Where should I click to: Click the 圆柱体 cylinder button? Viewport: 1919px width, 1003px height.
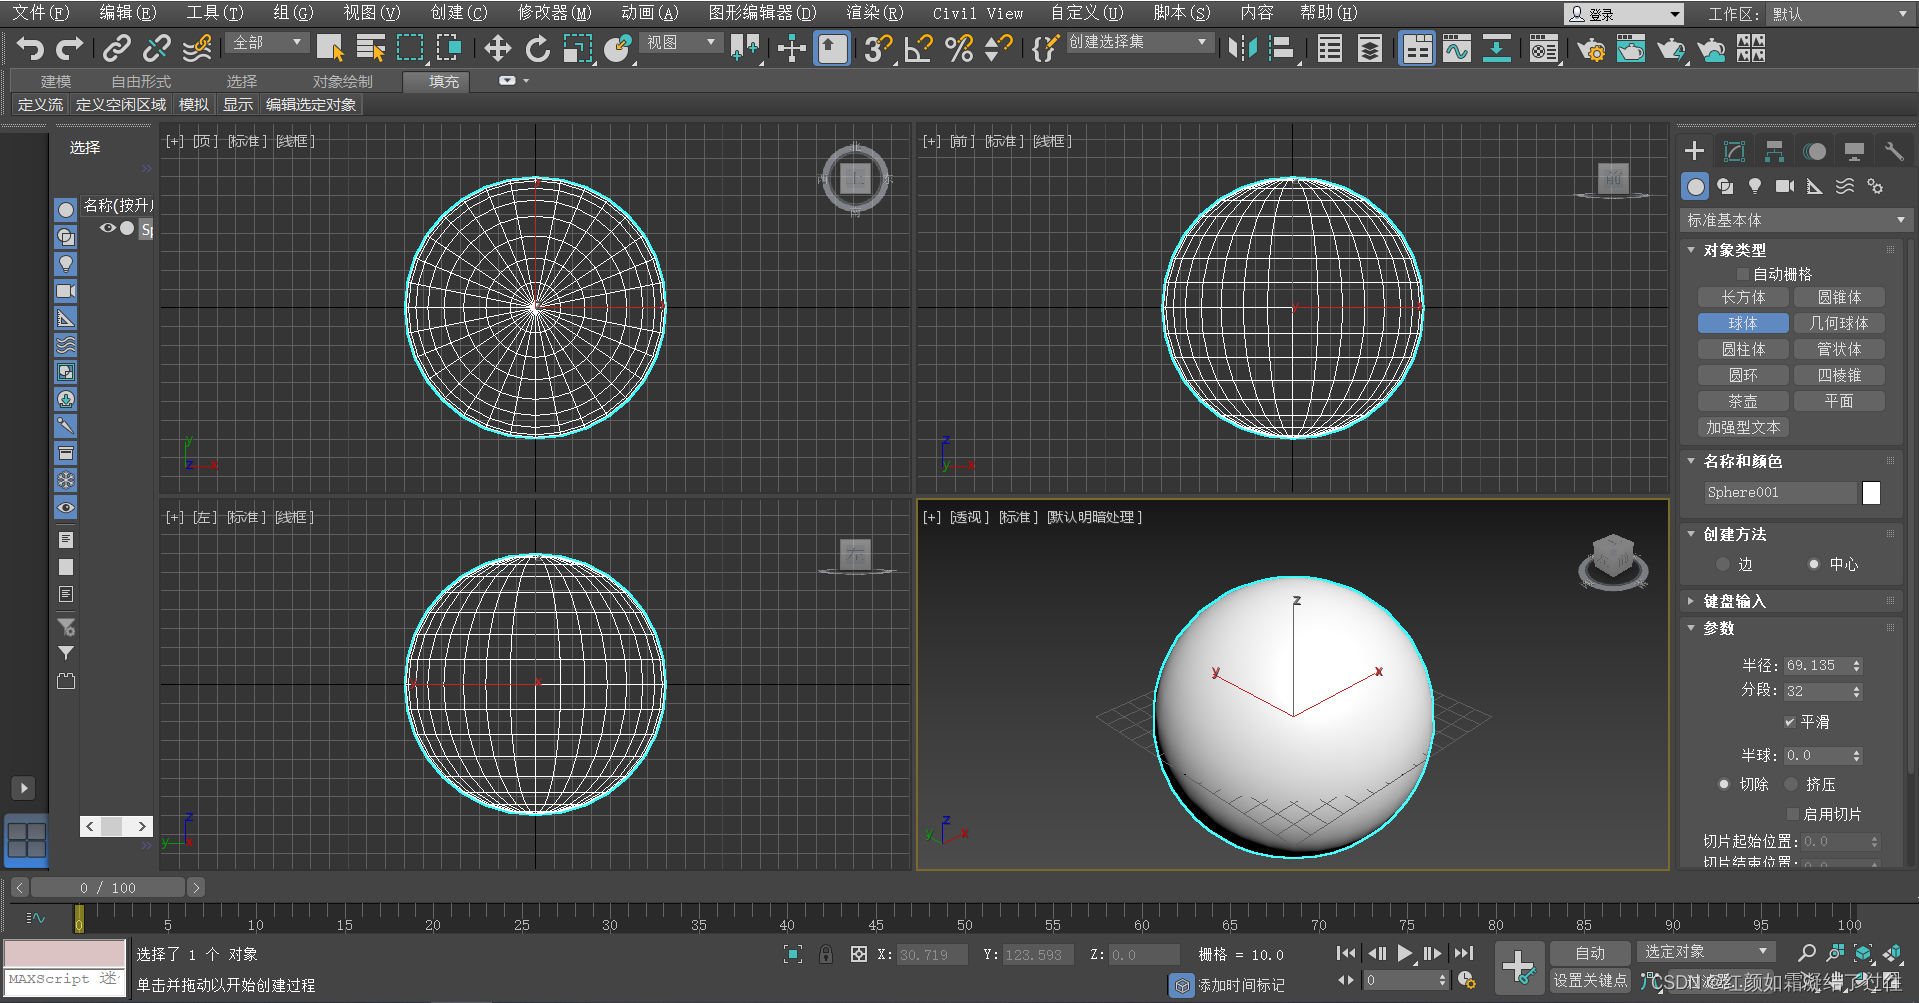tap(1742, 349)
